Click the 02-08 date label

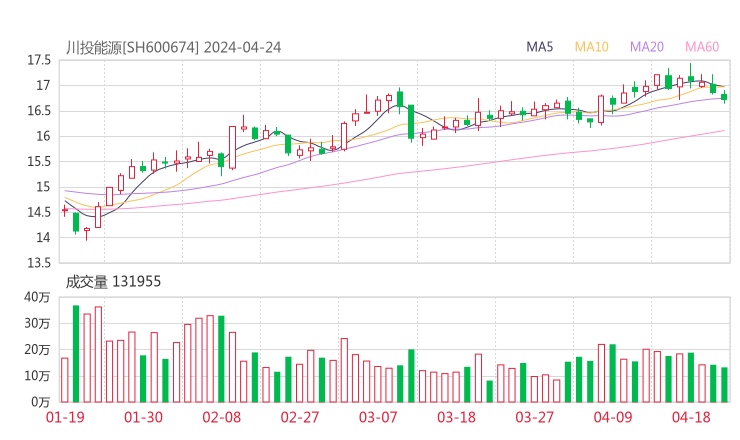pos(222,417)
